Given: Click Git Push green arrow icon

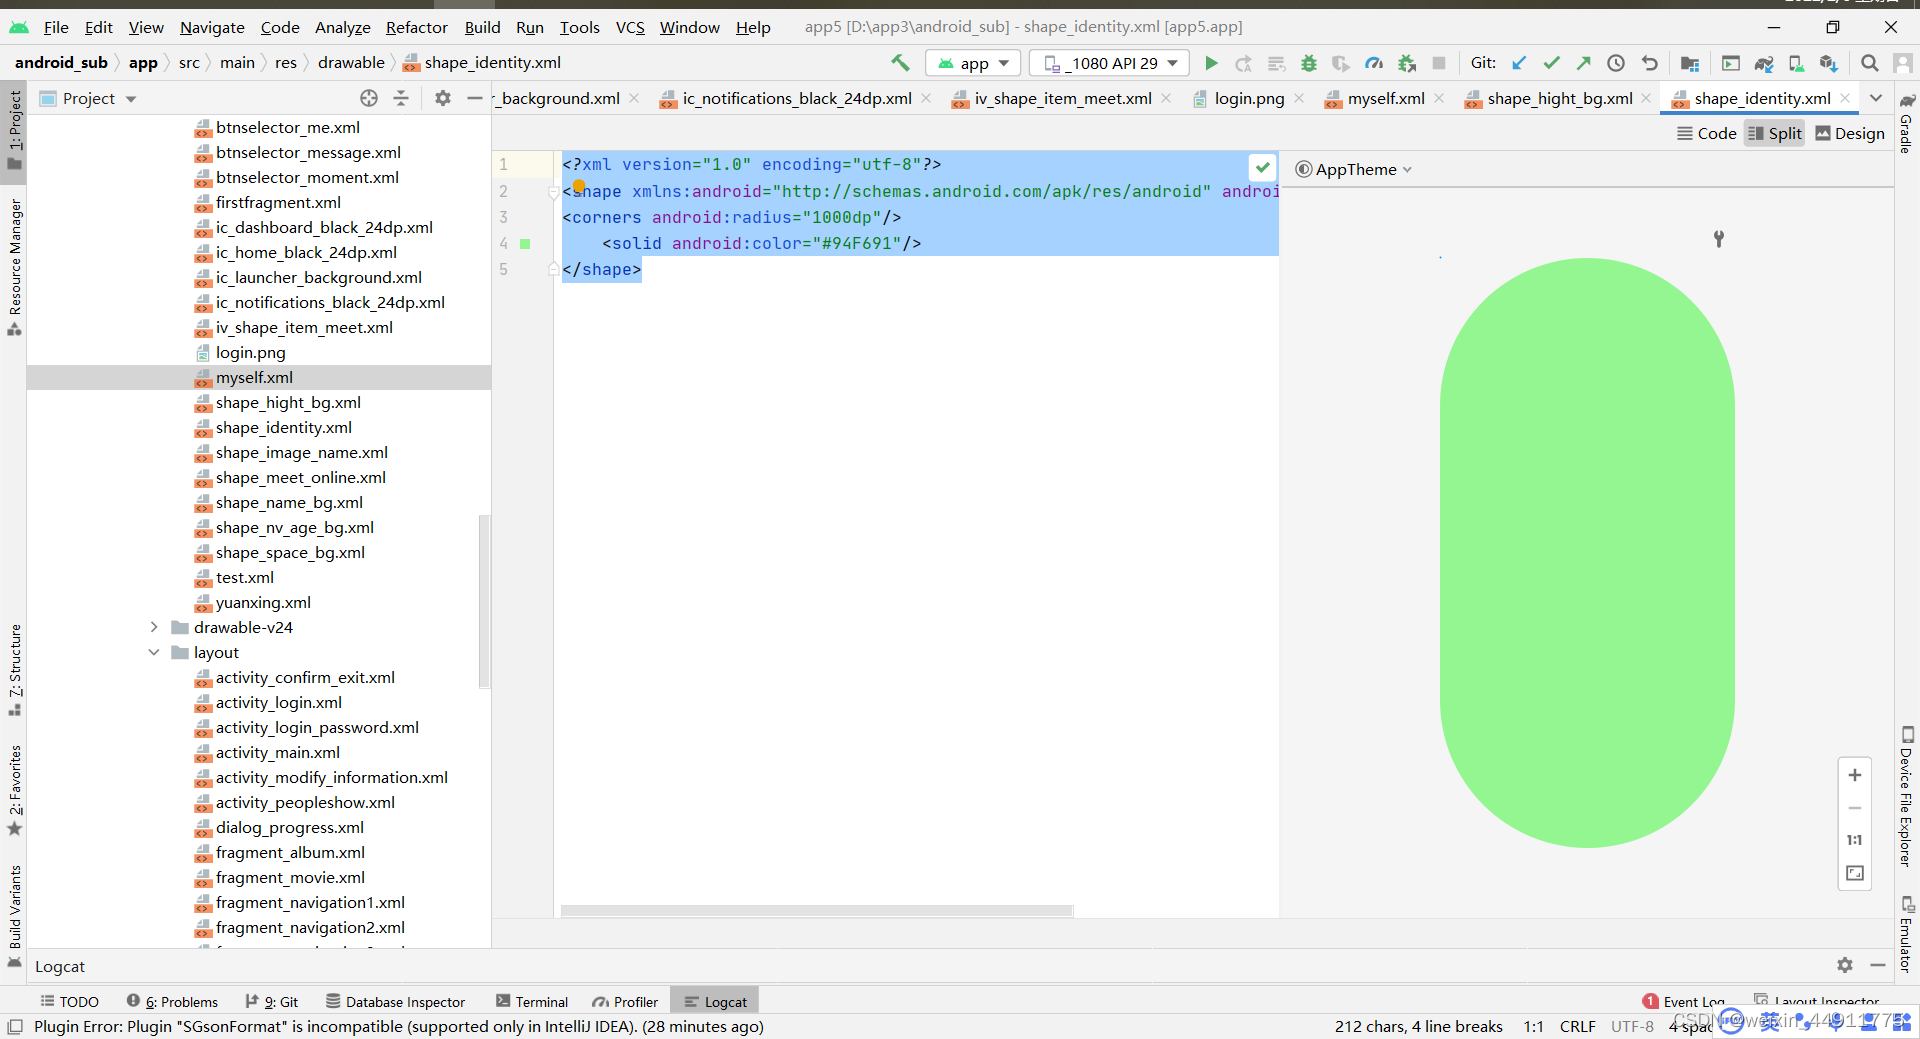Looking at the screenshot, I should click(x=1583, y=63).
